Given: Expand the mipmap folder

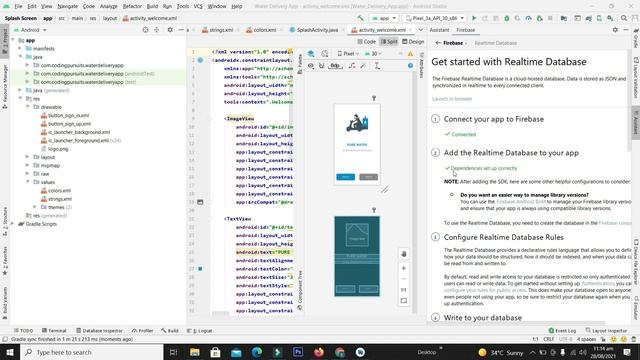Looking at the screenshot, I should pyautogui.click(x=28, y=165).
